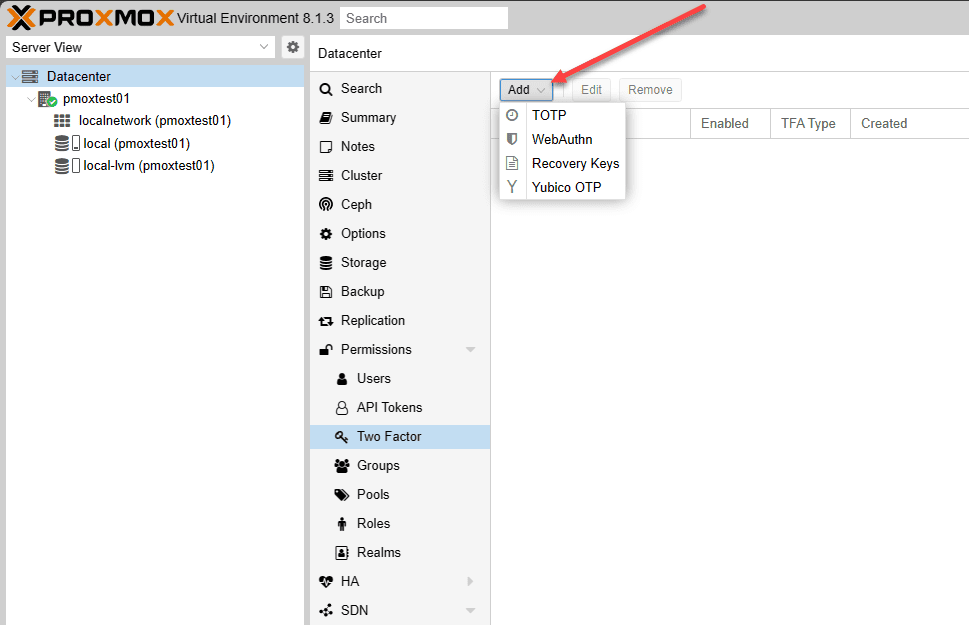Open Backup floppy-disk icon item
Viewport: 969px width, 625px height.
326,292
